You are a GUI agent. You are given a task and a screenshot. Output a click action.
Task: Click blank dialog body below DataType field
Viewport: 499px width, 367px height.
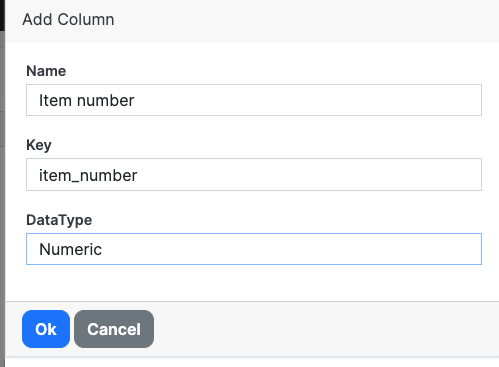(x=253, y=283)
